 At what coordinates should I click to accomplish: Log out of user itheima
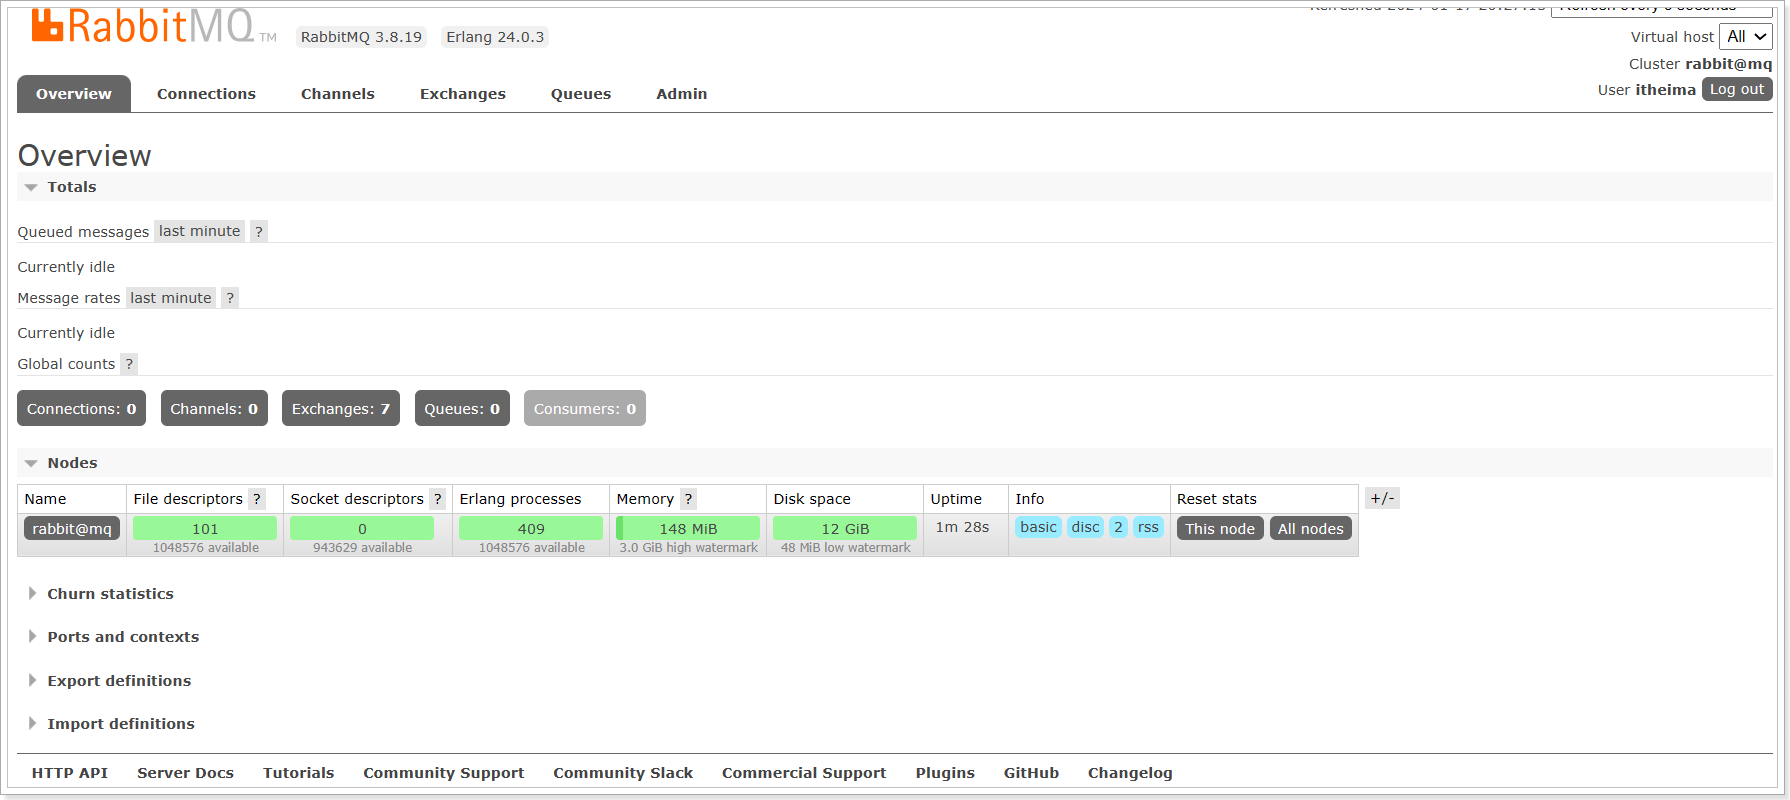click(x=1737, y=89)
